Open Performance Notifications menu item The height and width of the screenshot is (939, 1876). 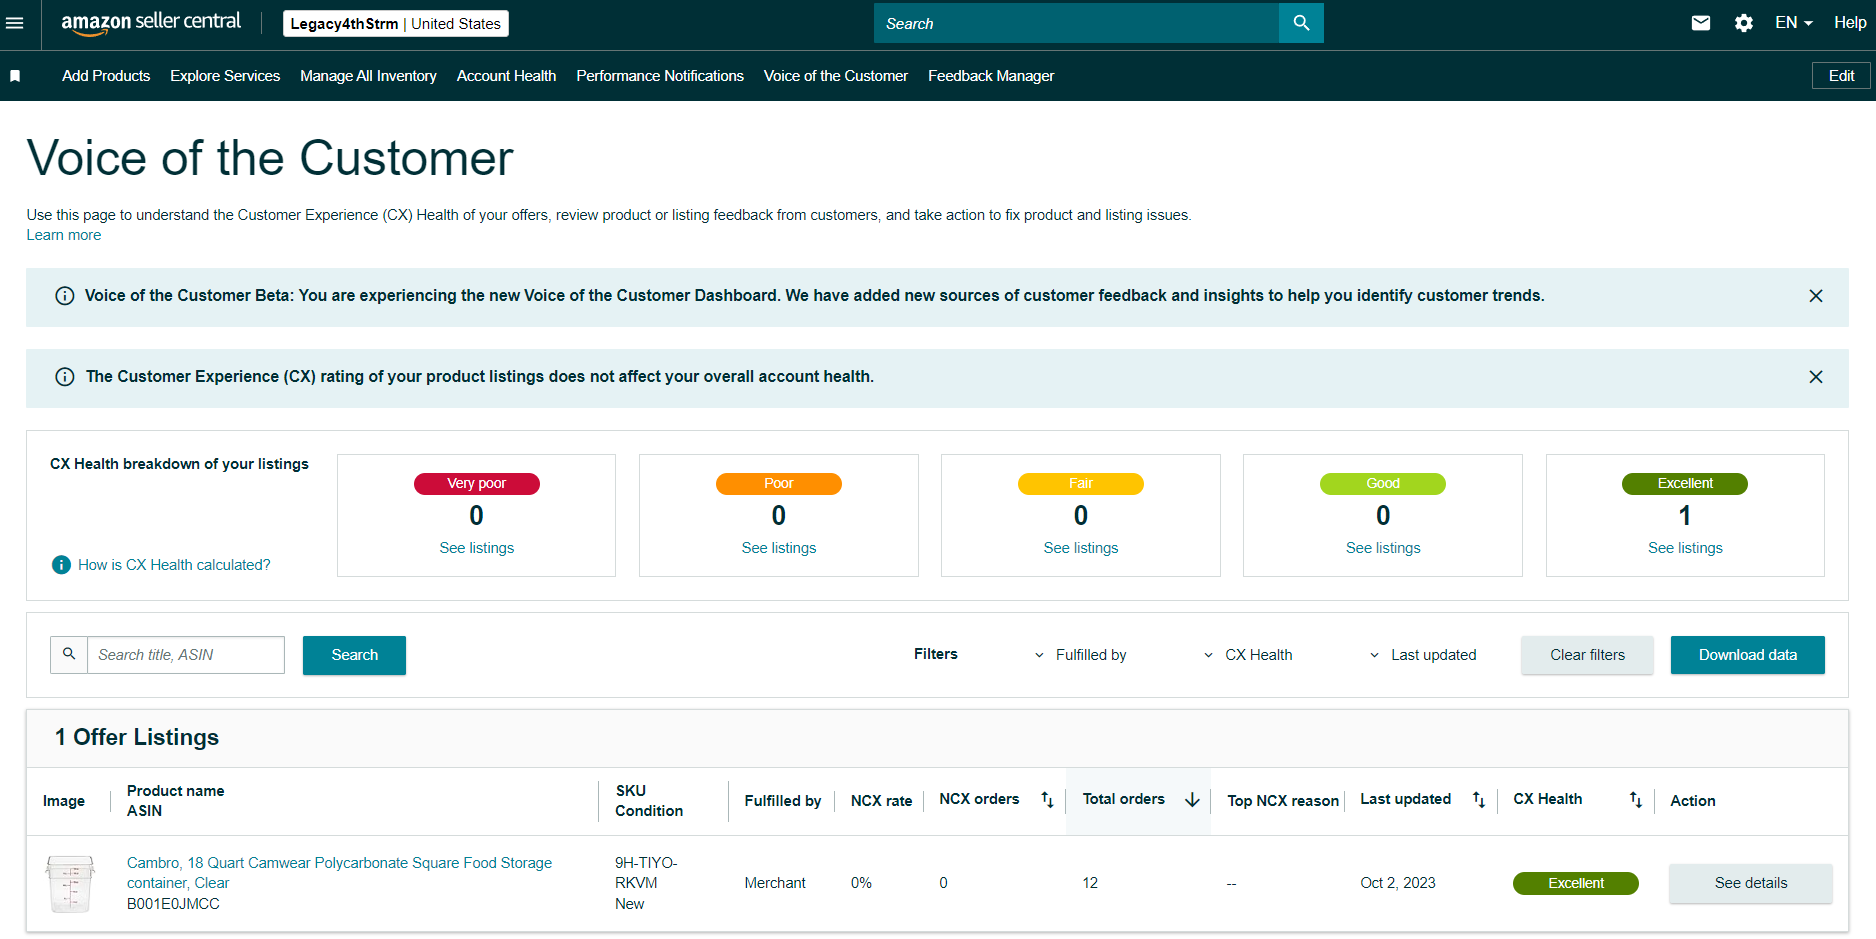click(x=660, y=76)
